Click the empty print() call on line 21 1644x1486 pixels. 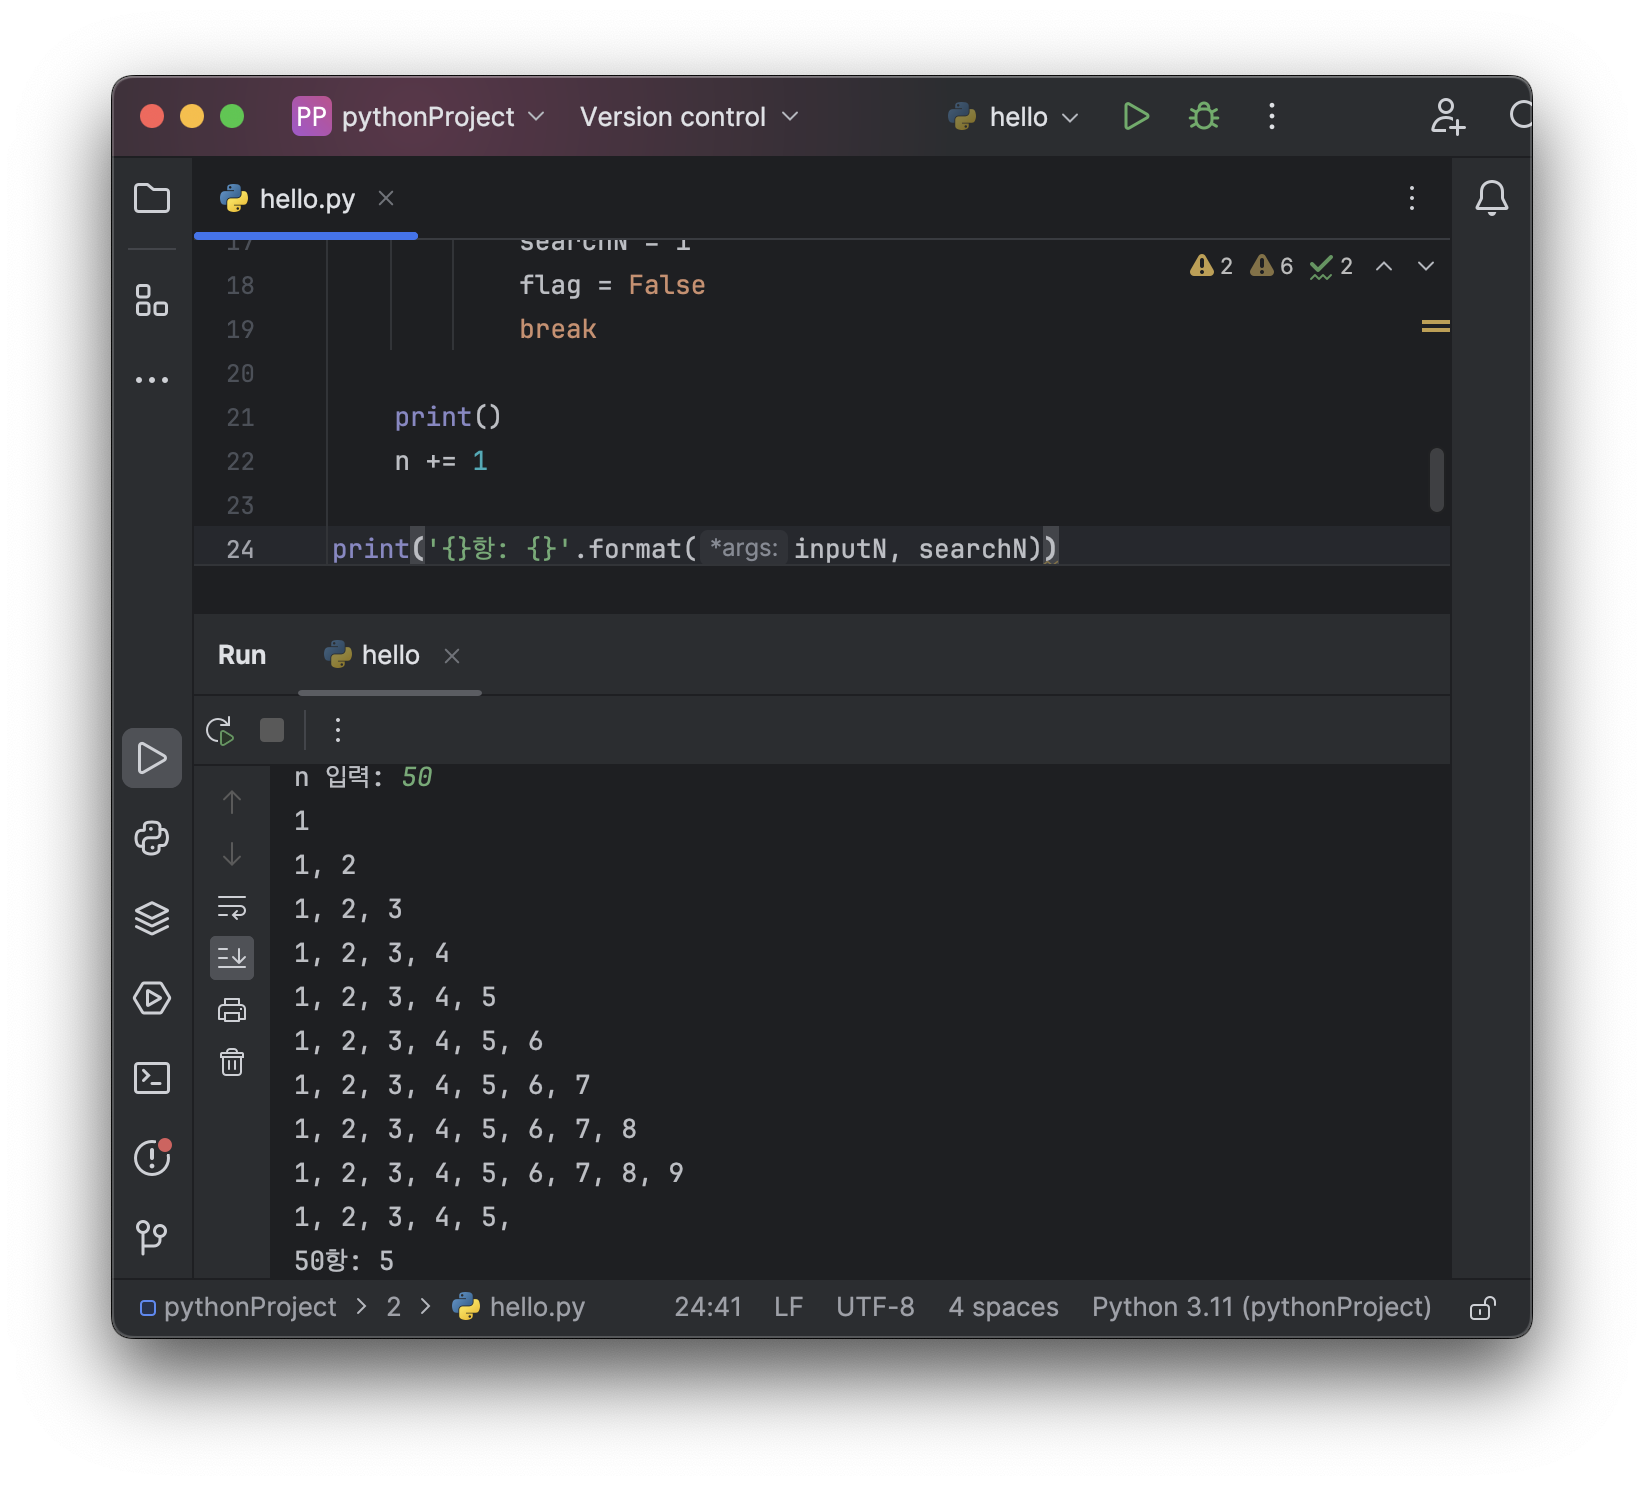click(x=448, y=417)
